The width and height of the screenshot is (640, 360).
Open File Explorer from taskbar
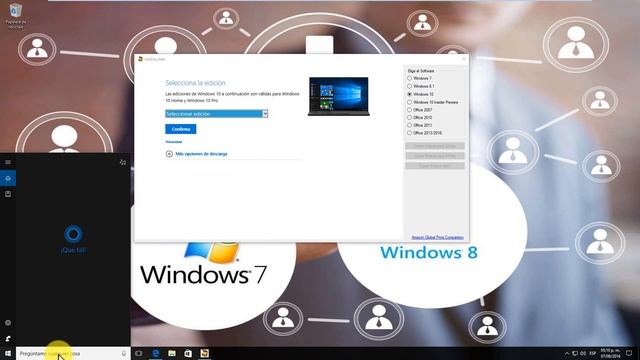[x=172, y=353]
